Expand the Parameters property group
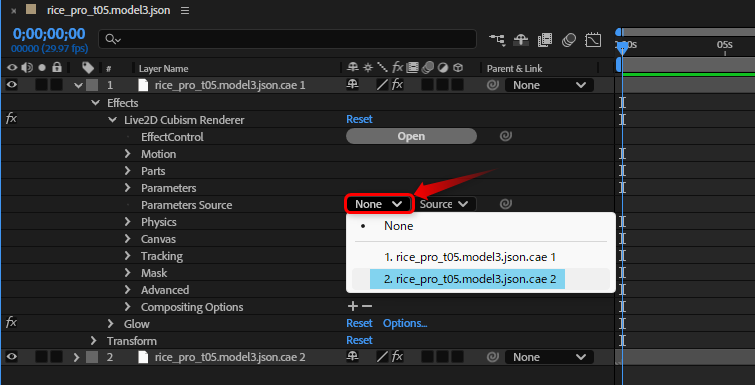The image size is (755, 385). click(x=128, y=188)
